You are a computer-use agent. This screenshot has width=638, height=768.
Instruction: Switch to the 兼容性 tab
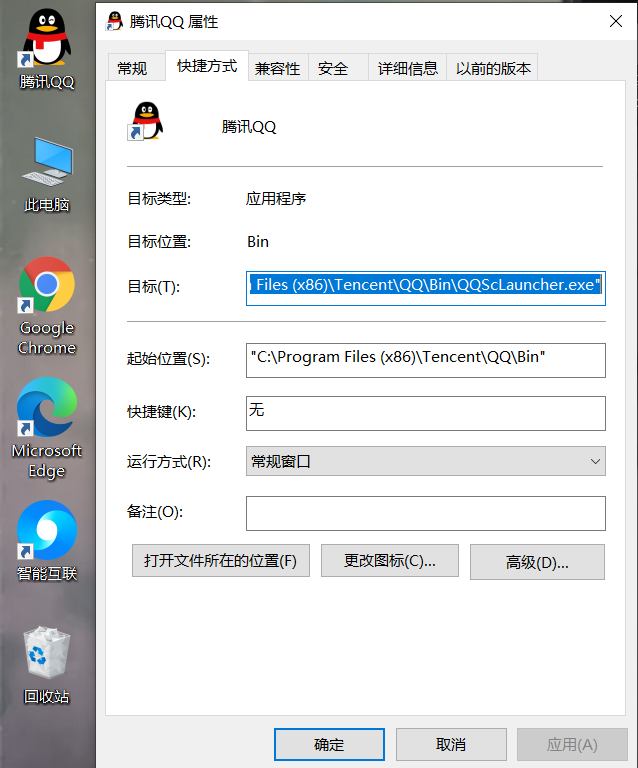pyautogui.click(x=278, y=68)
